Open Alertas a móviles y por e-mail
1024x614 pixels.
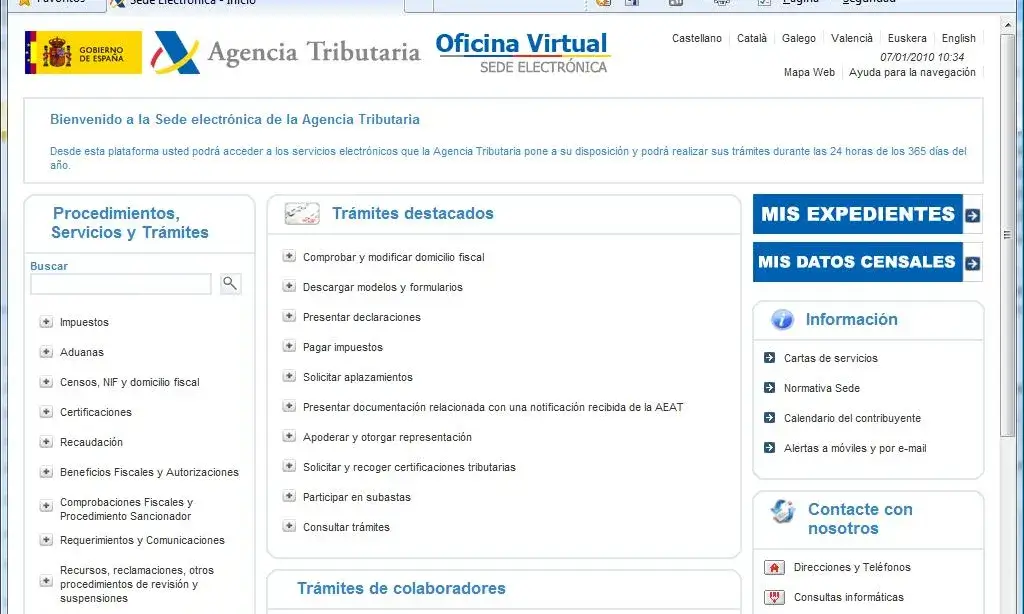point(855,448)
